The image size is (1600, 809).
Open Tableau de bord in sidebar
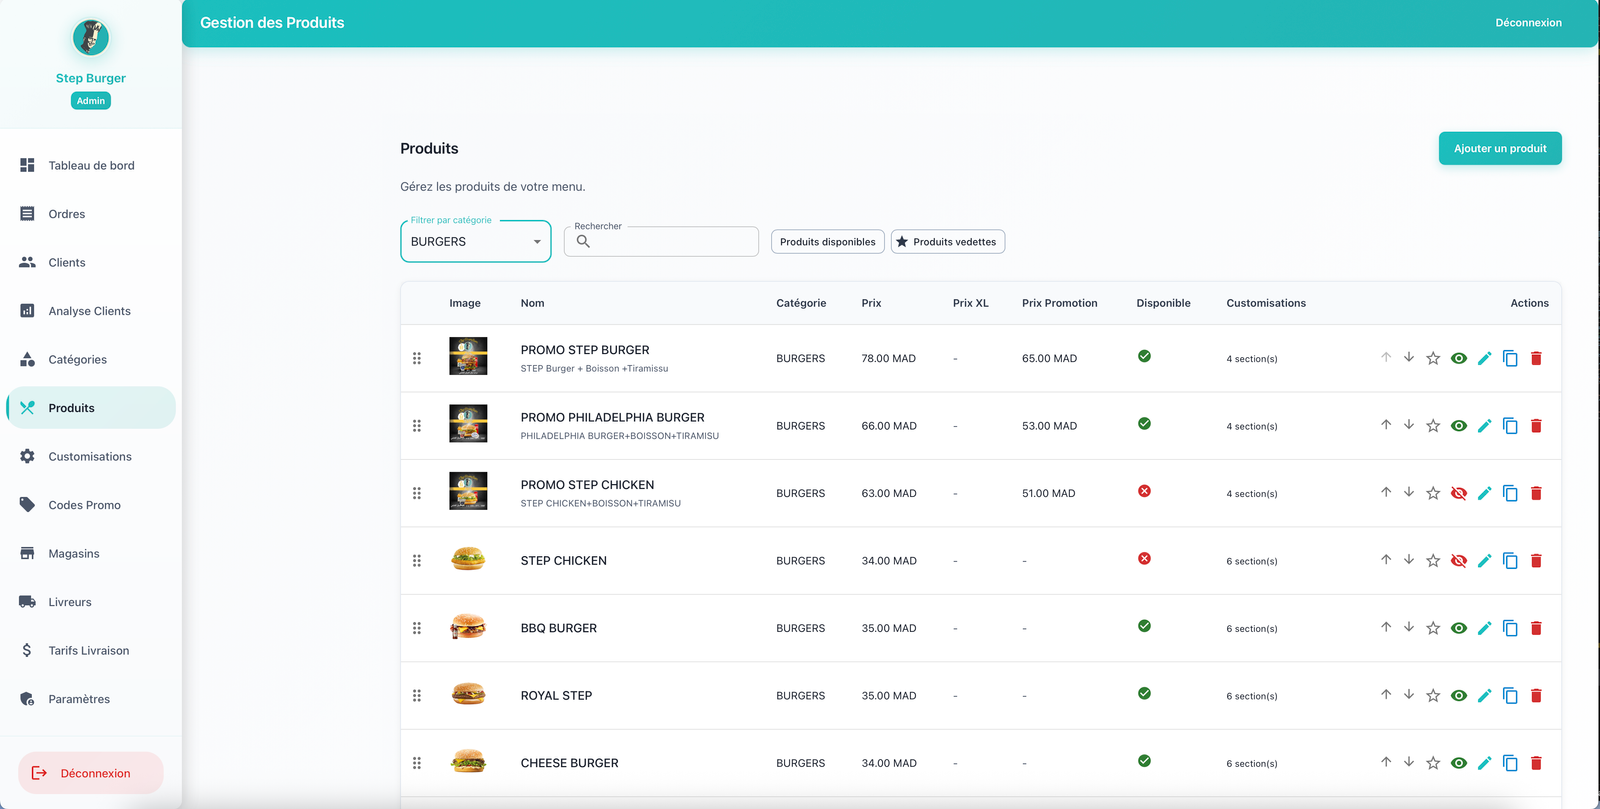pos(91,165)
